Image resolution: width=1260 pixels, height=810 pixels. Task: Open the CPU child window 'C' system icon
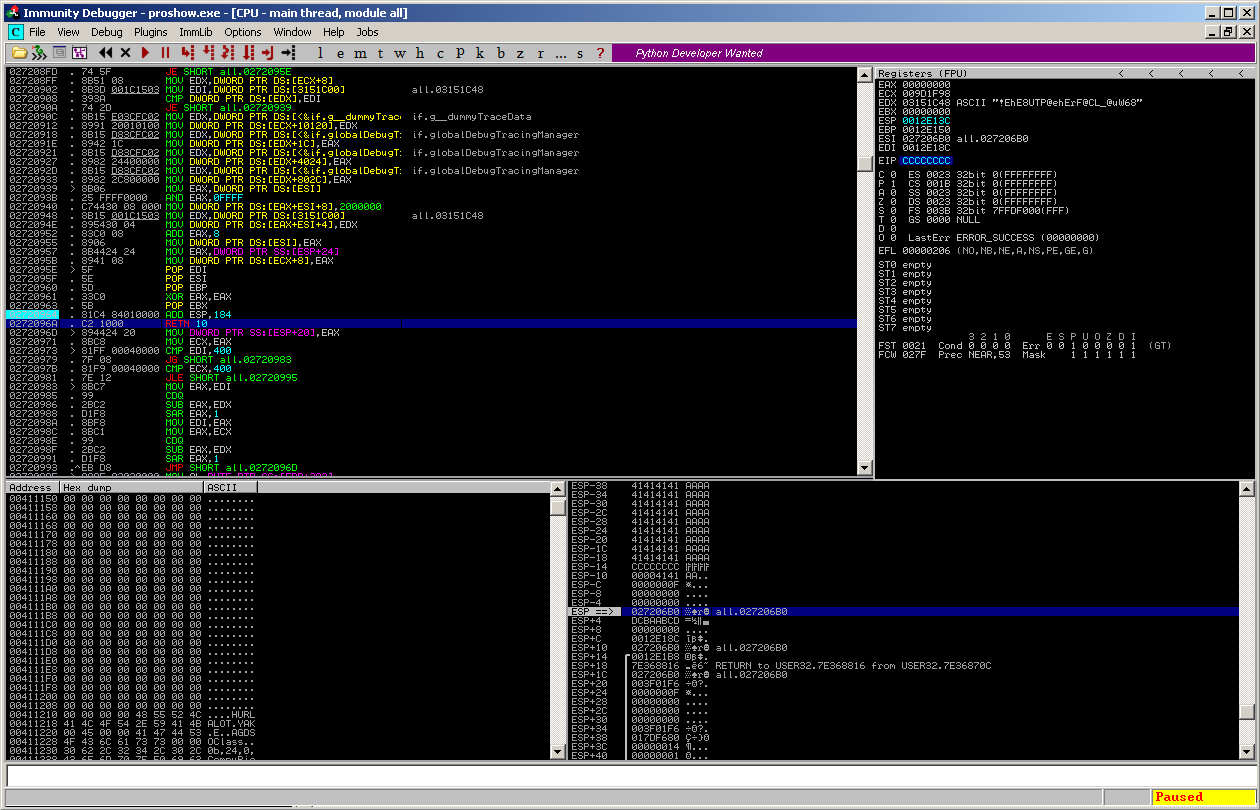click(x=14, y=32)
